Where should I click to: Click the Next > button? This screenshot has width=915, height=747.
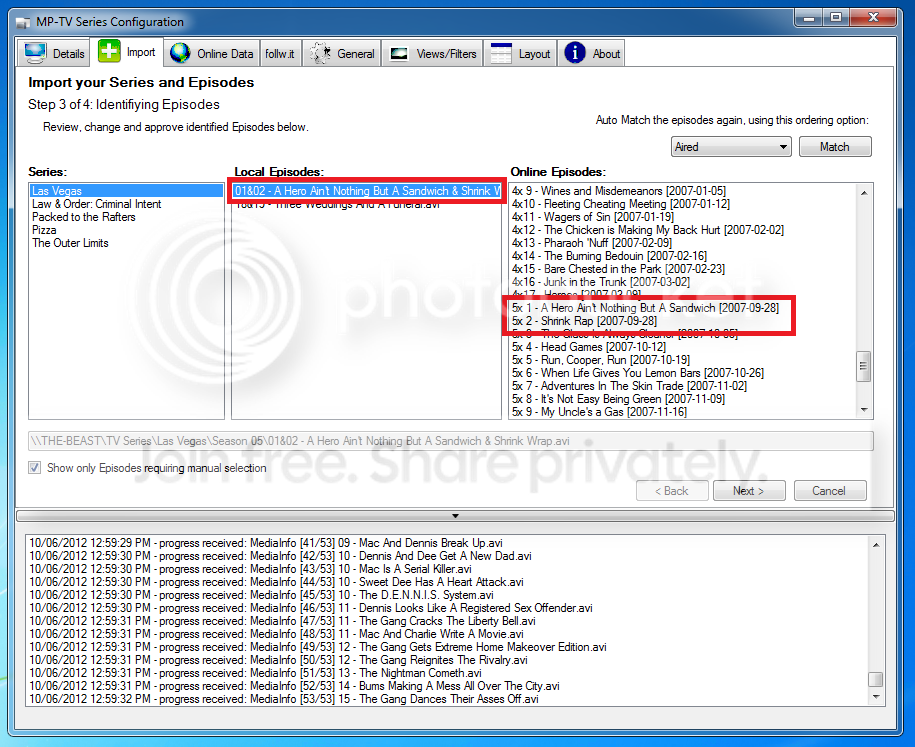coord(749,491)
